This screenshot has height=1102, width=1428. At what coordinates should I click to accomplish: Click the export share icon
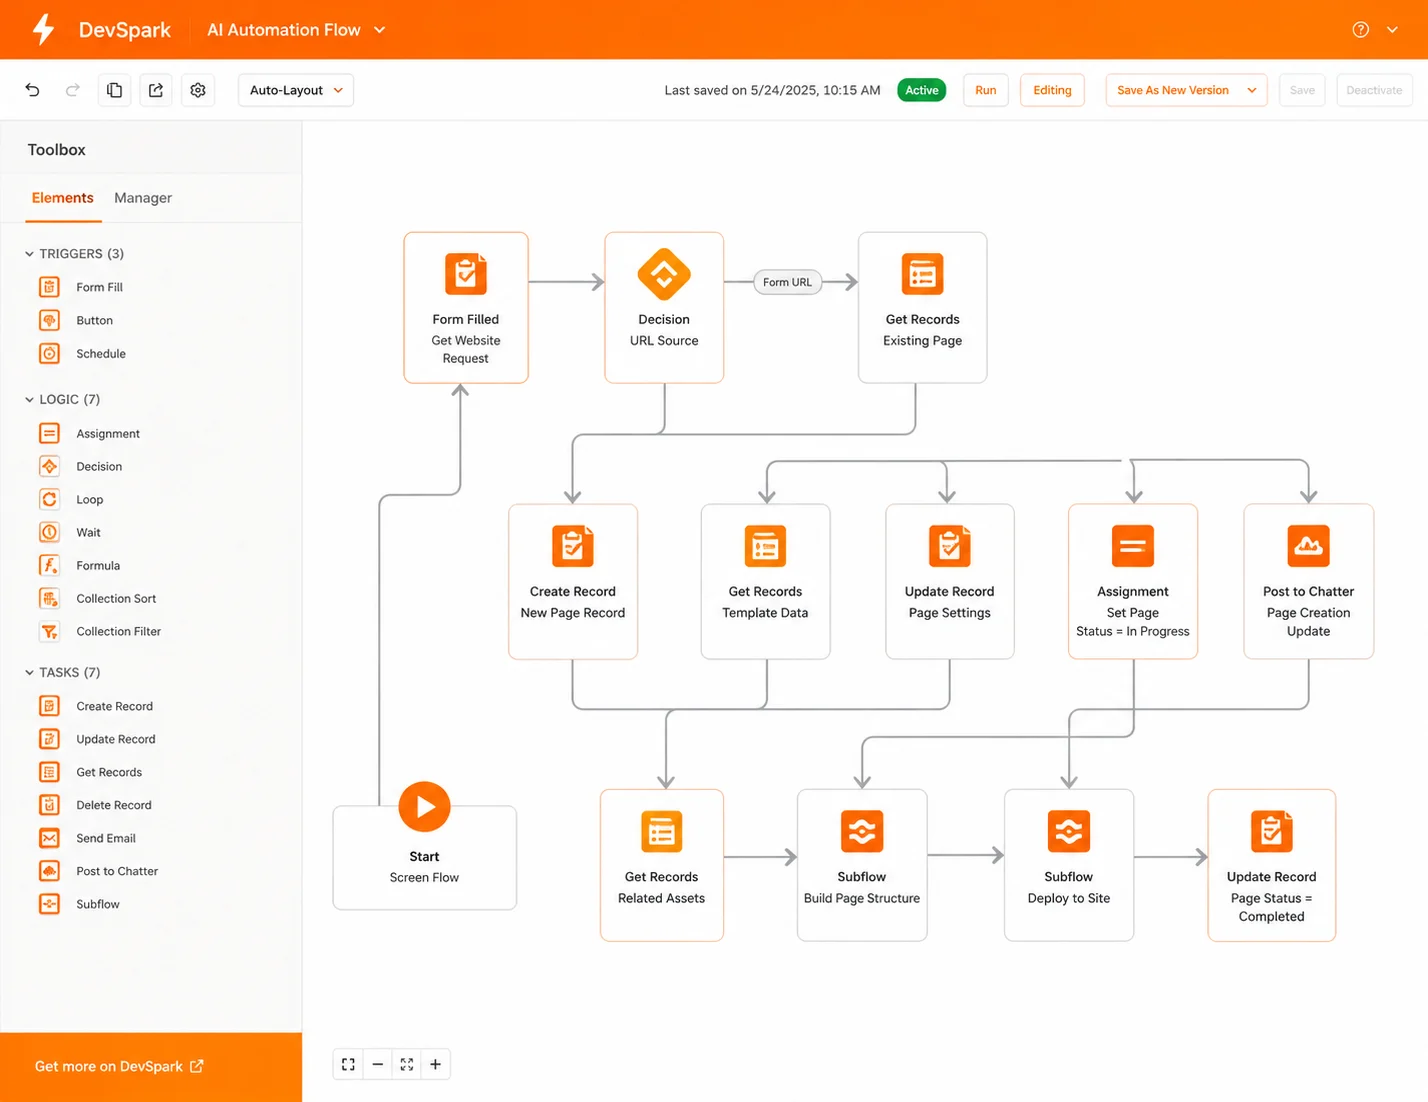[x=156, y=90]
